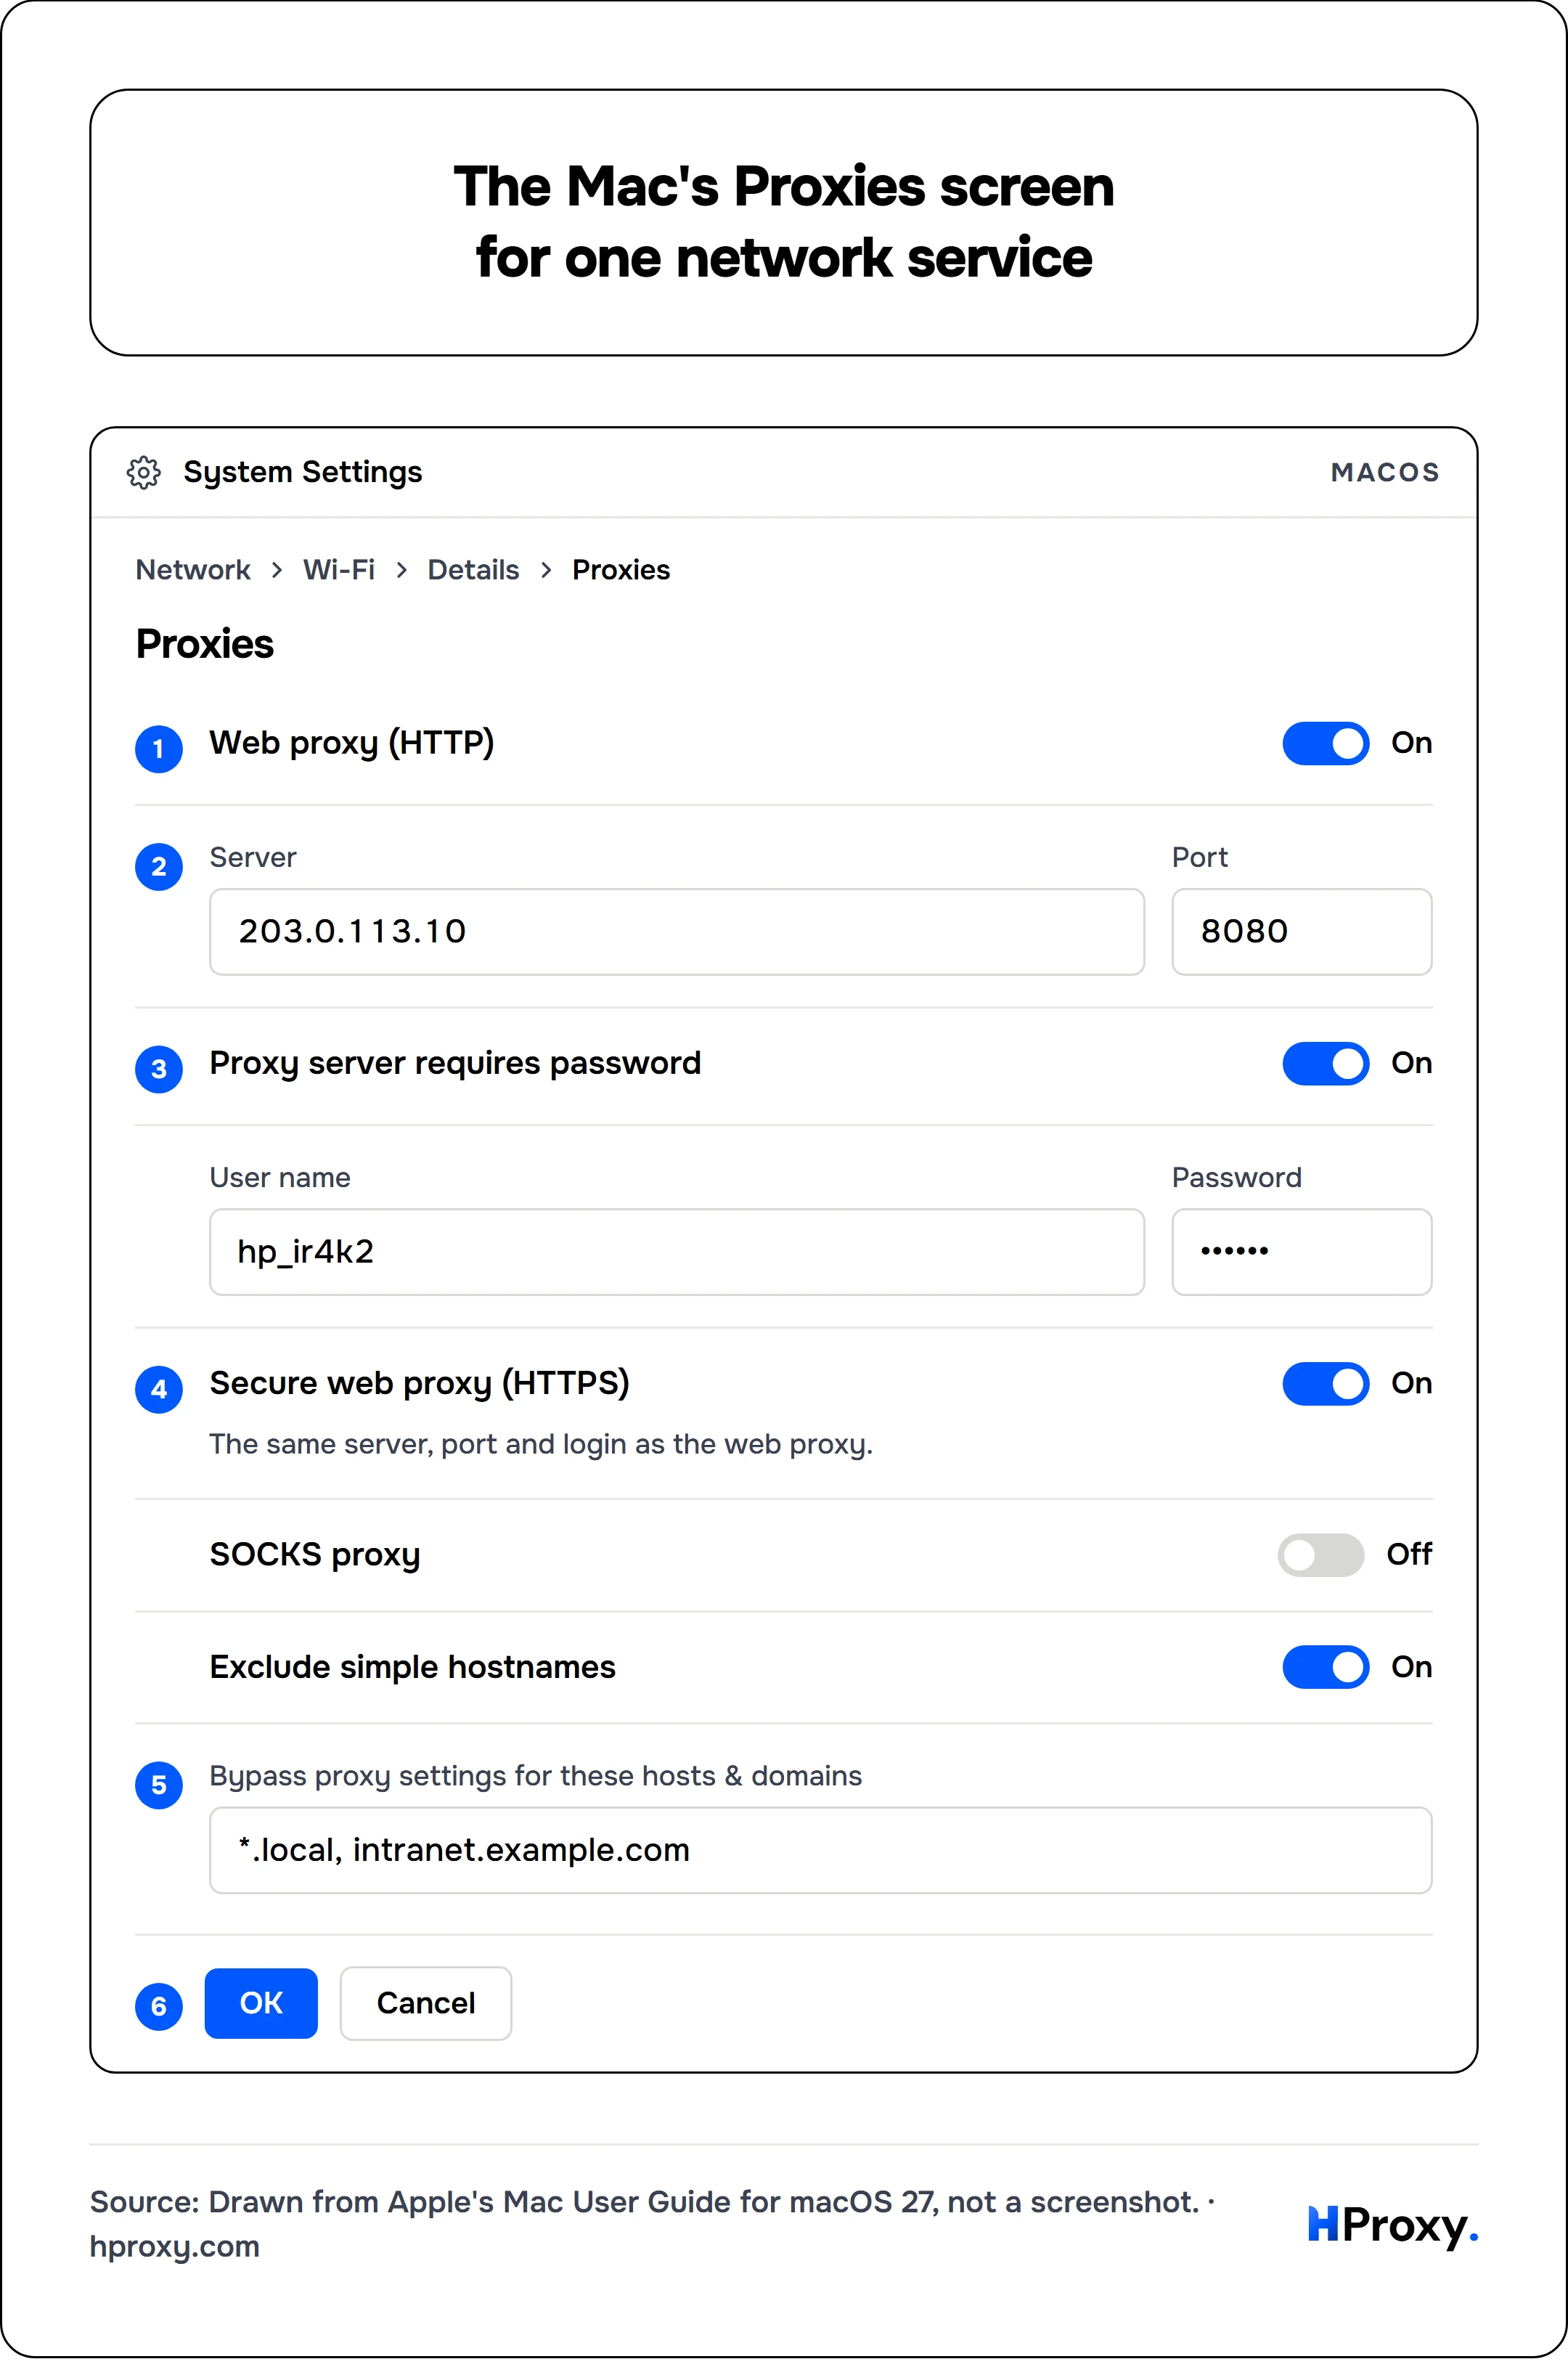Click the System Settings title text
The height and width of the screenshot is (2359, 1568).
click(x=303, y=472)
